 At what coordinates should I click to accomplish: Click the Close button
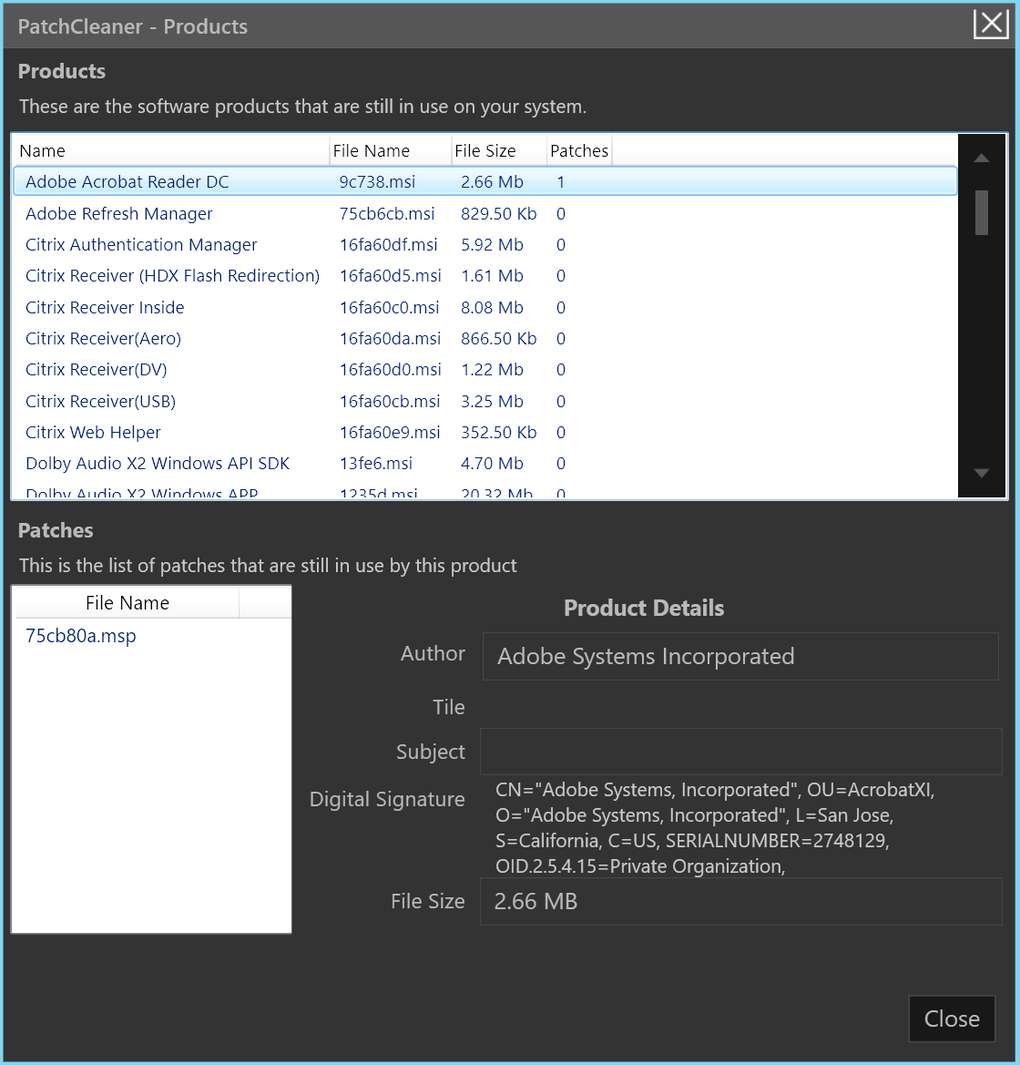[x=951, y=1018]
